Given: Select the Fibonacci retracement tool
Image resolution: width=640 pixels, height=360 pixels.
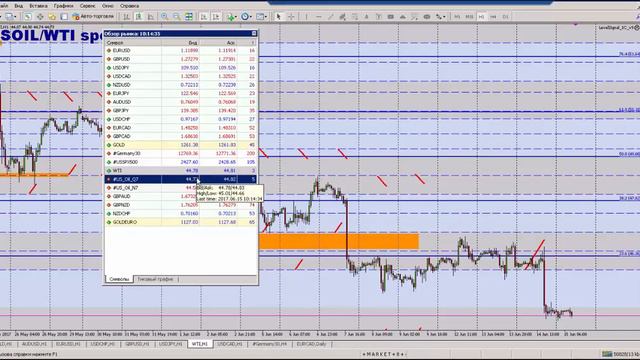Looking at the screenshot, I should pos(355,16).
